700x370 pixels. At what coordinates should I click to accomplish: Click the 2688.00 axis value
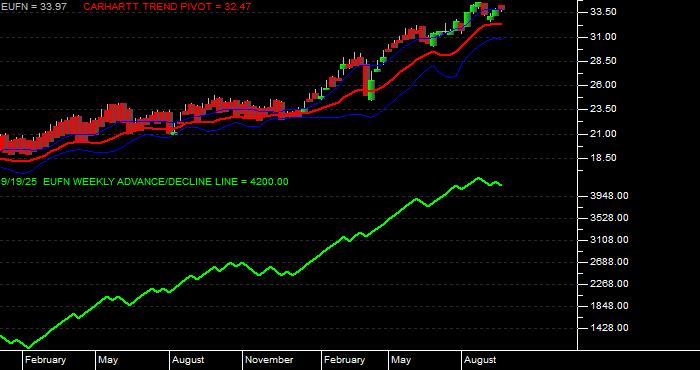click(x=608, y=262)
